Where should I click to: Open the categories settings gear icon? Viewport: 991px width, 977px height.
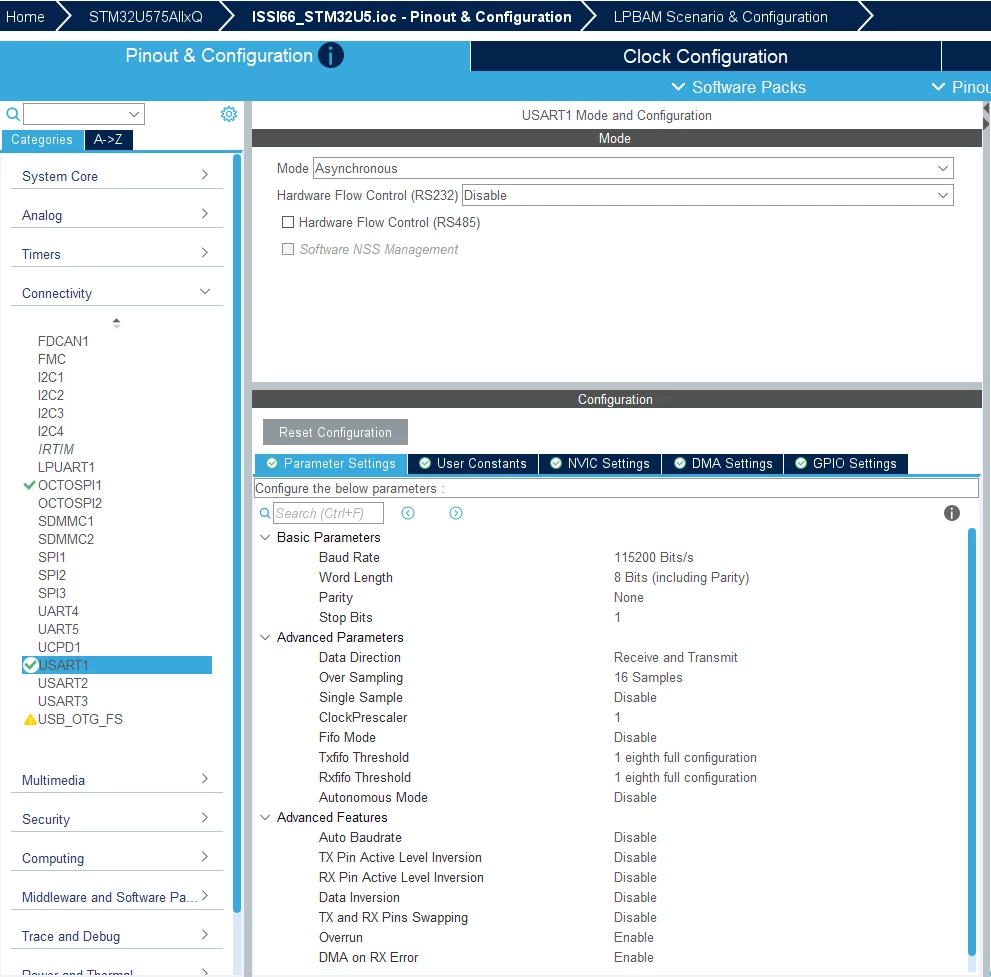pyautogui.click(x=229, y=114)
